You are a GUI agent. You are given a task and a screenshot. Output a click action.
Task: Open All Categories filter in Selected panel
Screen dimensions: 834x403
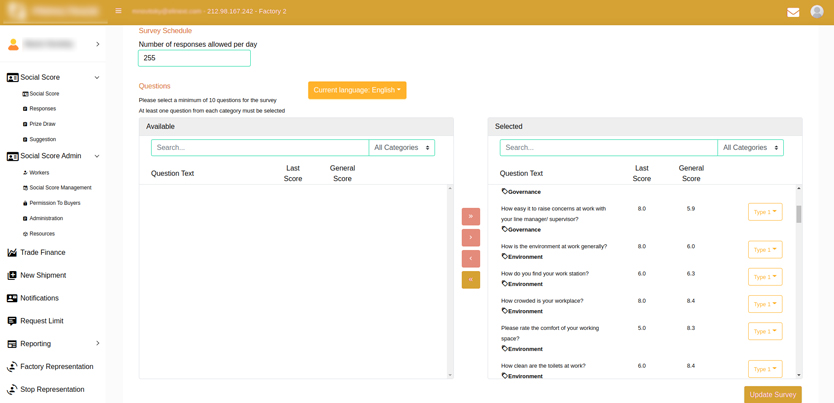click(x=750, y=148)
